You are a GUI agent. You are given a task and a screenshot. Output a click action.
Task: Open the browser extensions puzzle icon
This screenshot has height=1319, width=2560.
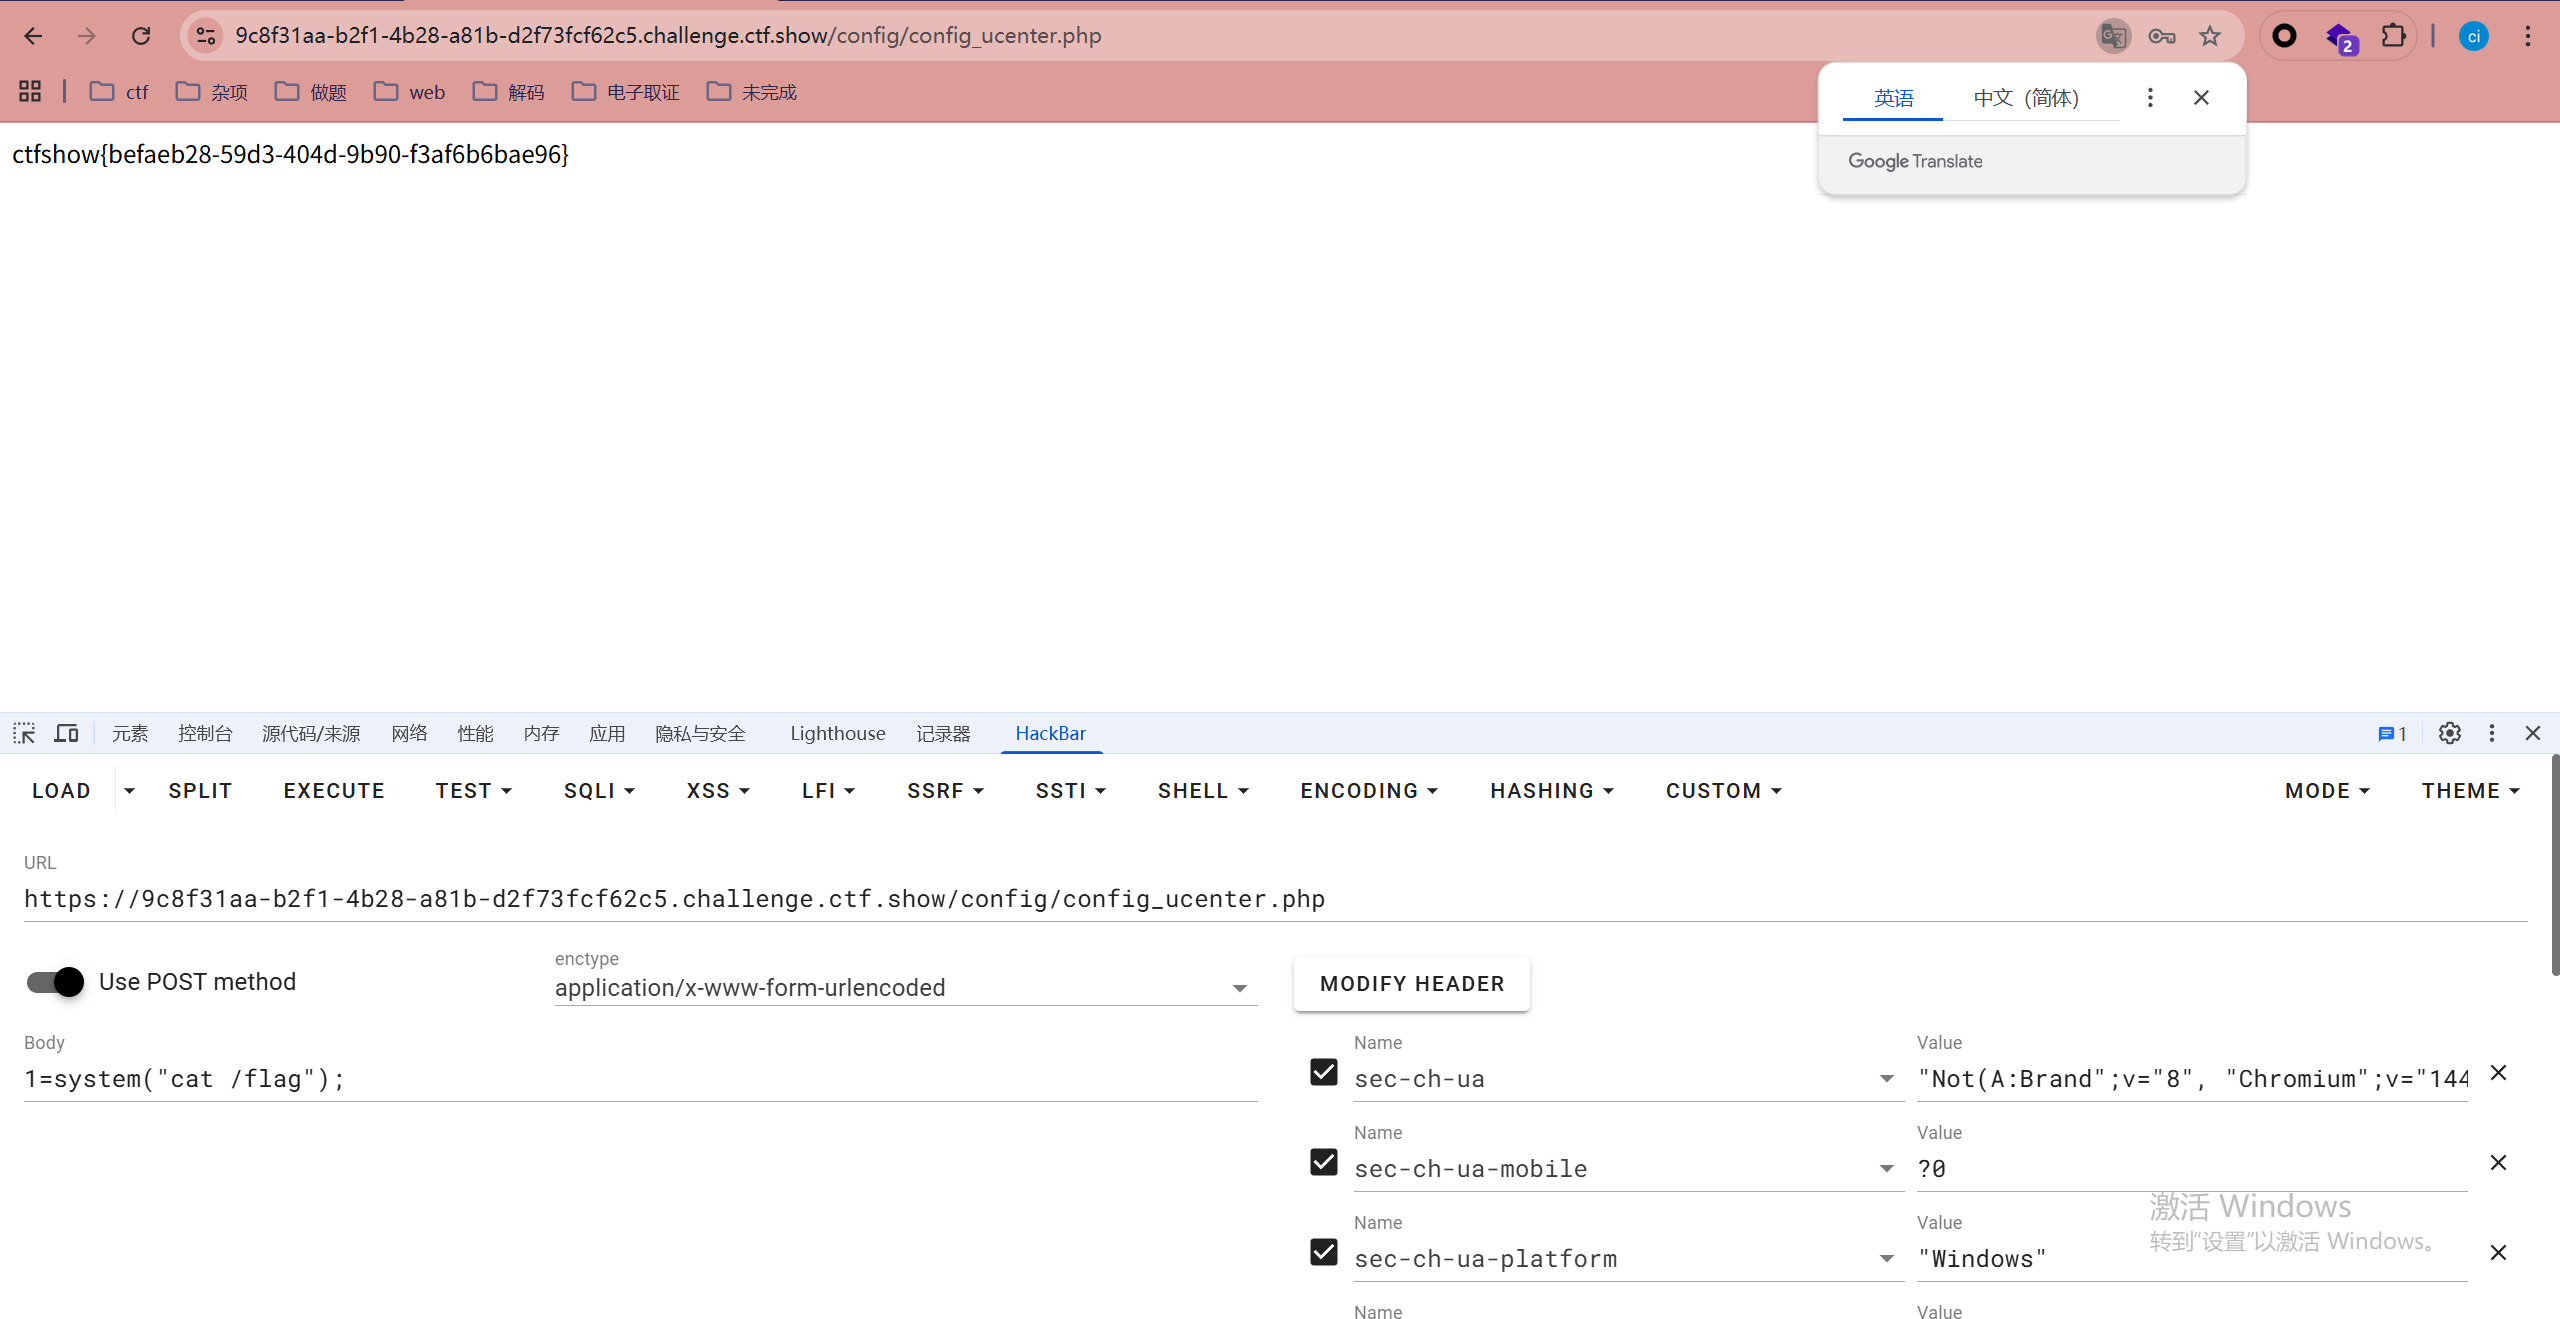tap(2393, 36)
